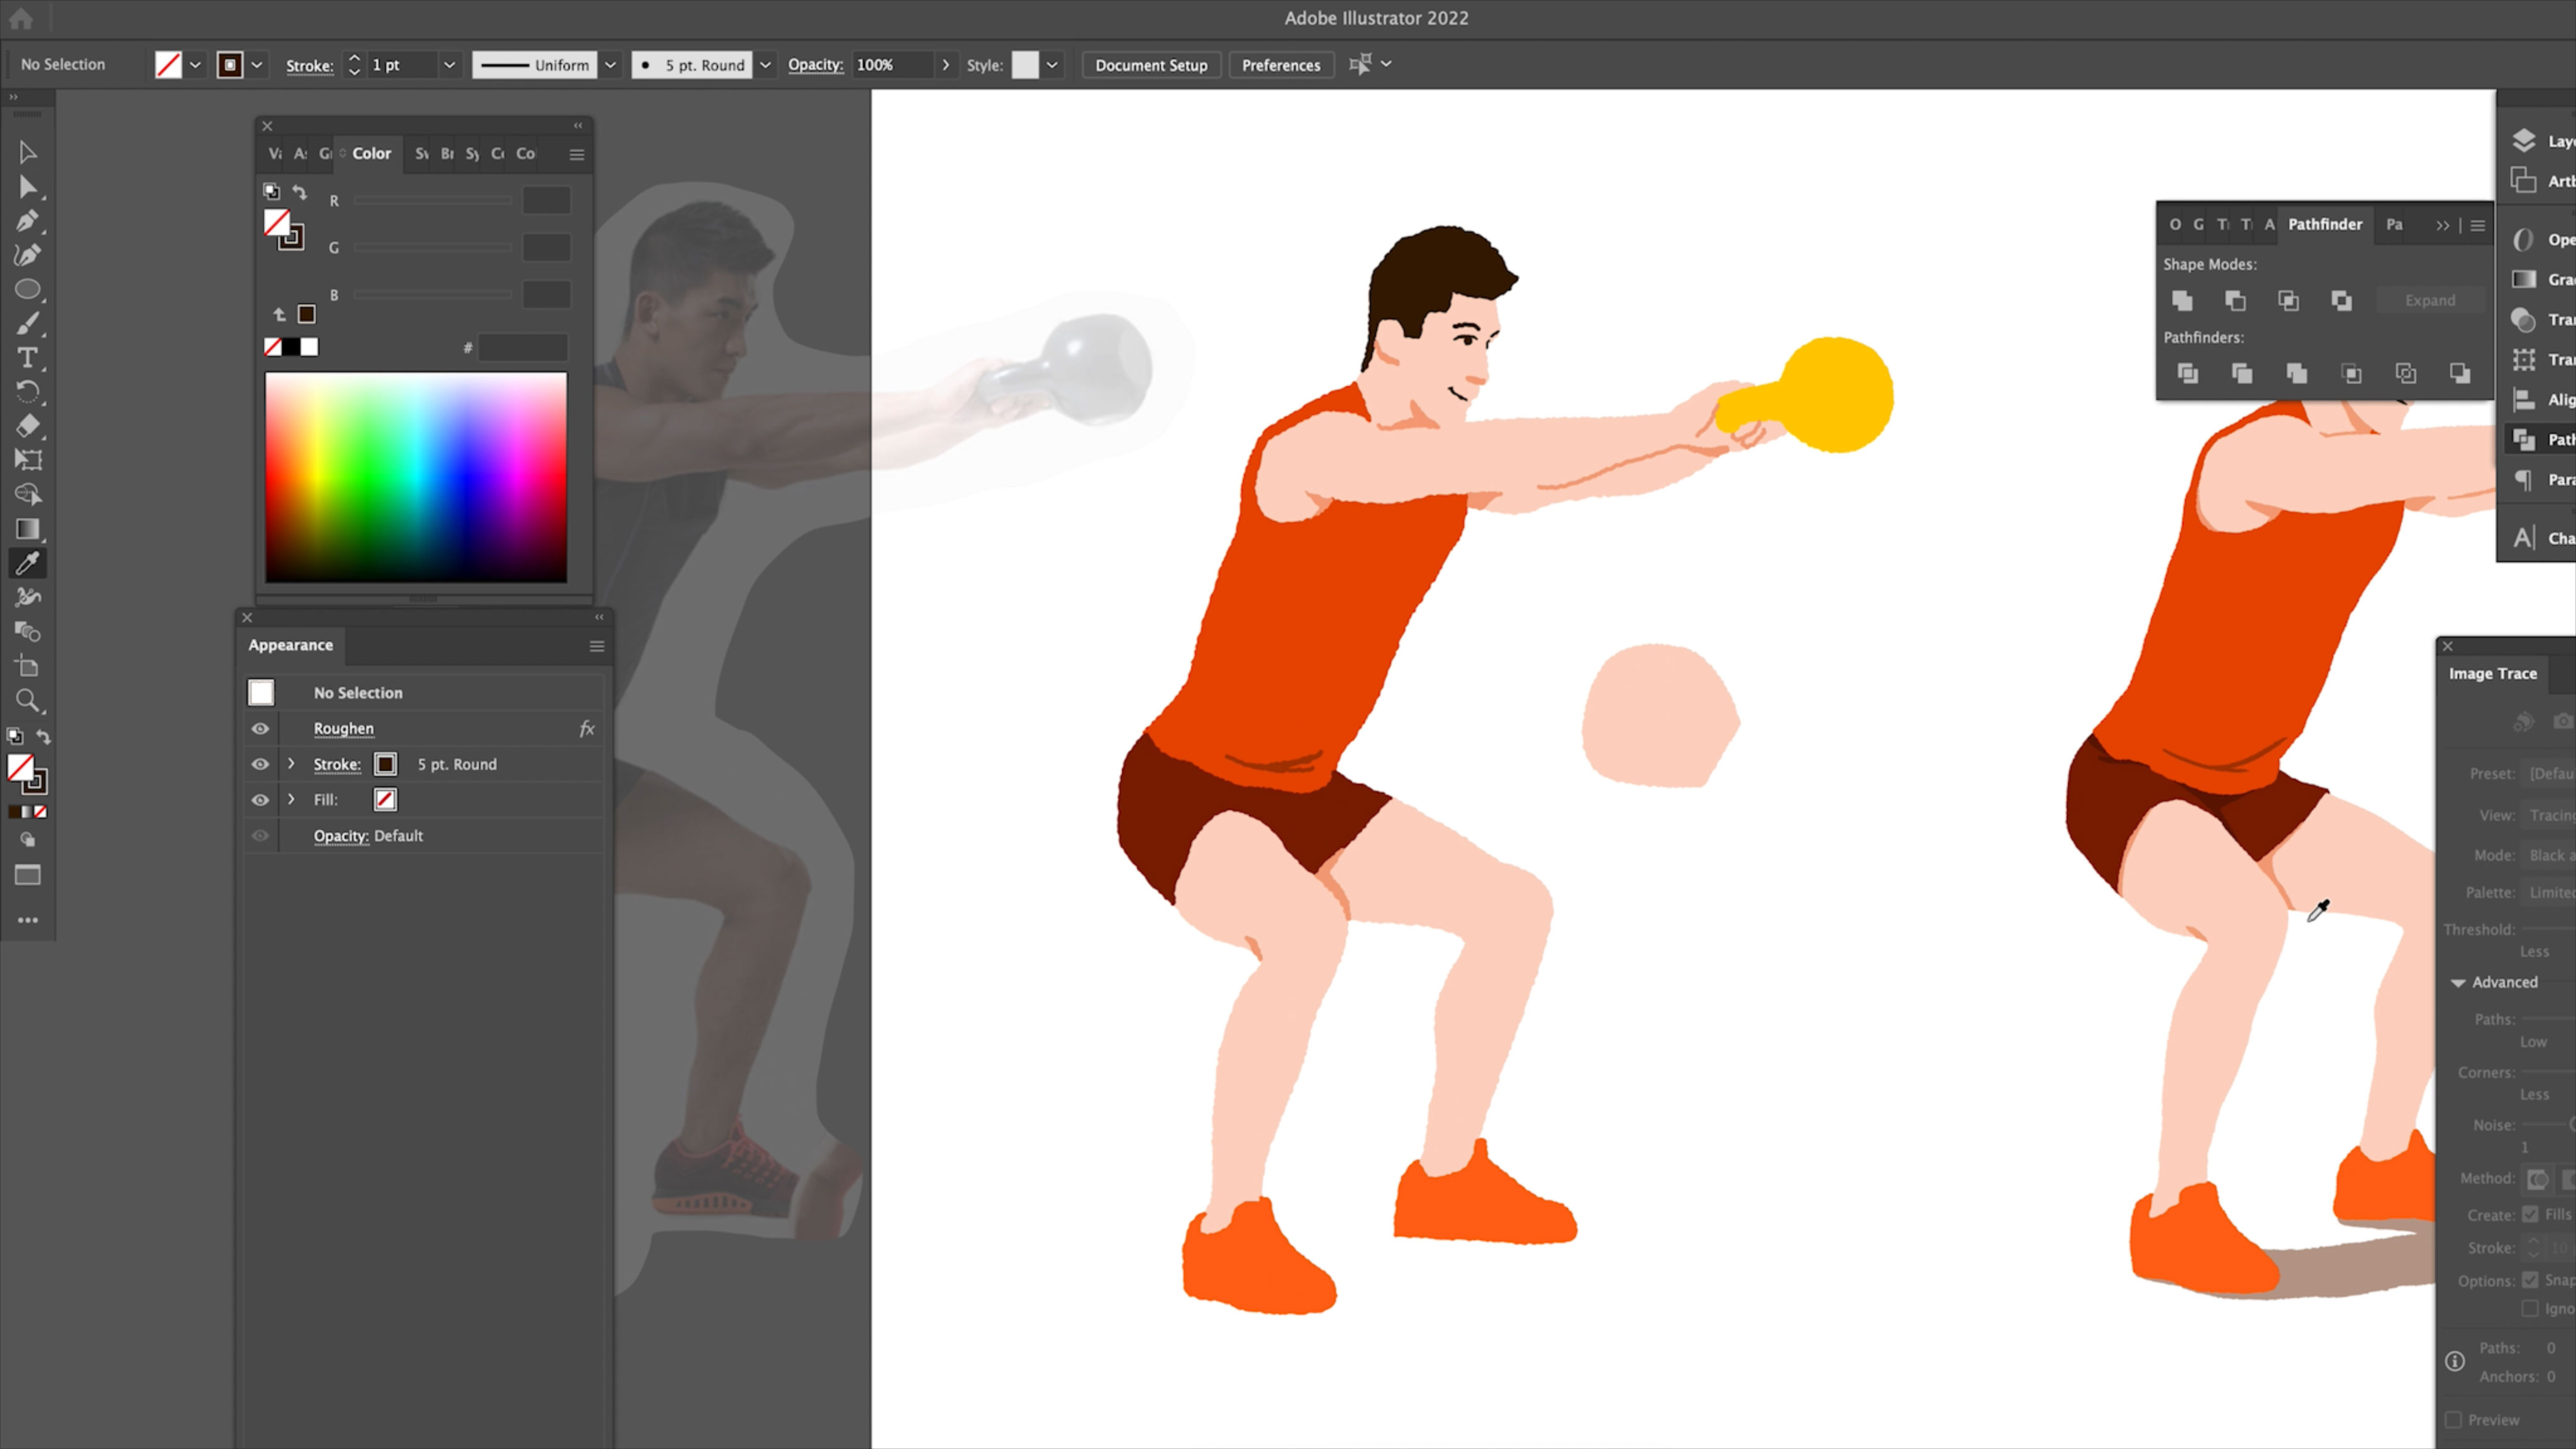Select the Curvature tool

(x=27, y=255)
